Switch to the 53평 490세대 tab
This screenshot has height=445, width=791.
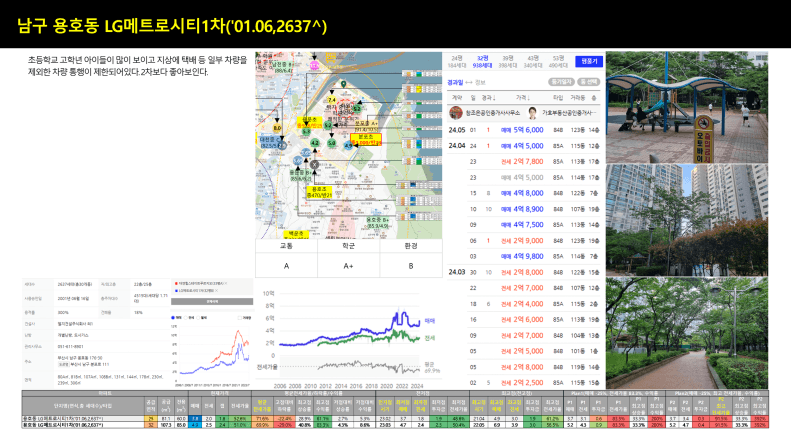pos(558,62)
